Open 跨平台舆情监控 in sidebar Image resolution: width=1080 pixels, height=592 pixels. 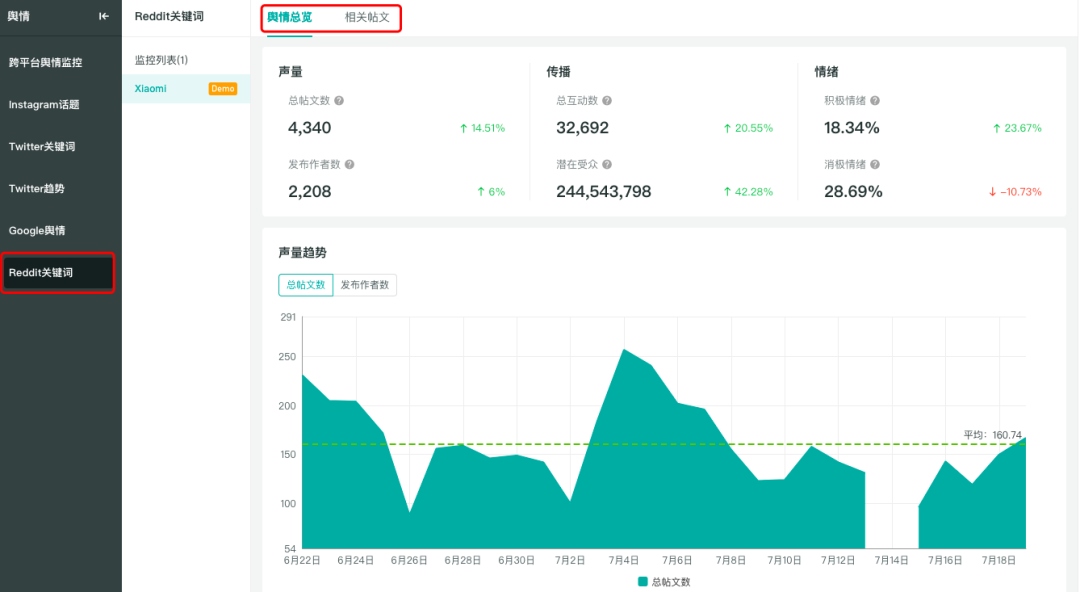pos(45,63)
